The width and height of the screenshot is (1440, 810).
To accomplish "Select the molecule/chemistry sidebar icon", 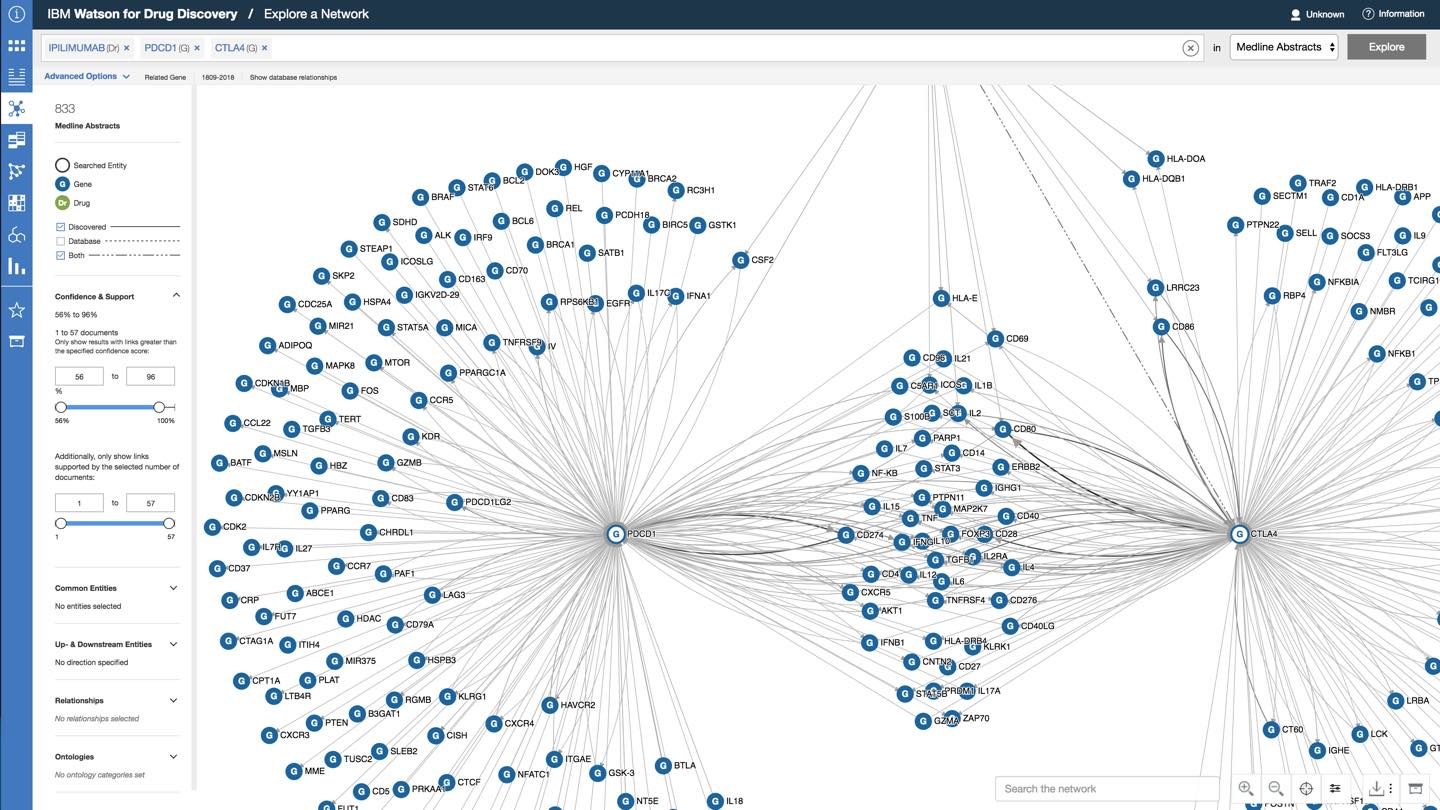I will [x=16, y=235].
